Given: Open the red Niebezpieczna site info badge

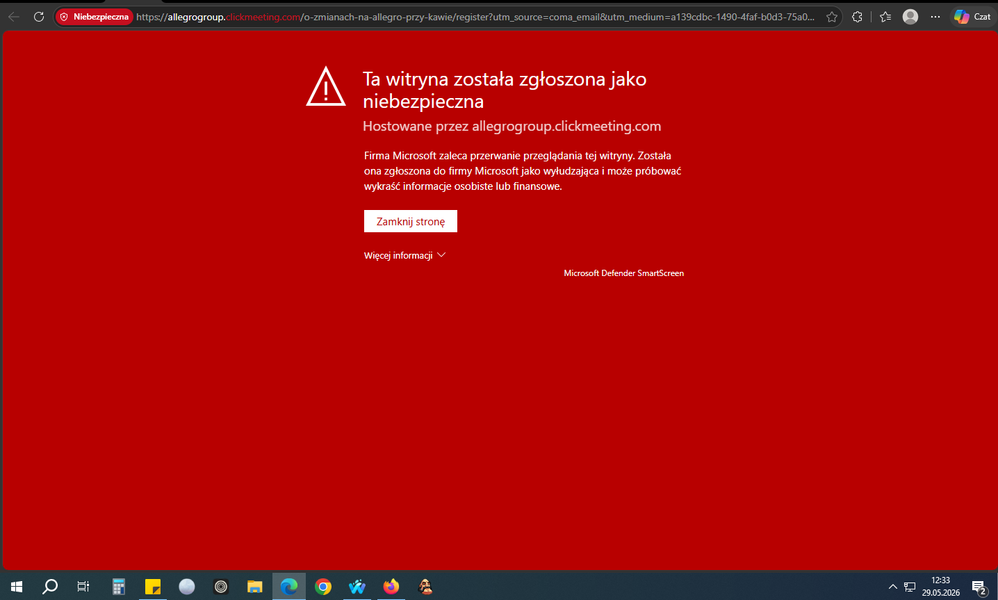Looking at the screenshot, I should pyautogui.click(x=94, y=17).
